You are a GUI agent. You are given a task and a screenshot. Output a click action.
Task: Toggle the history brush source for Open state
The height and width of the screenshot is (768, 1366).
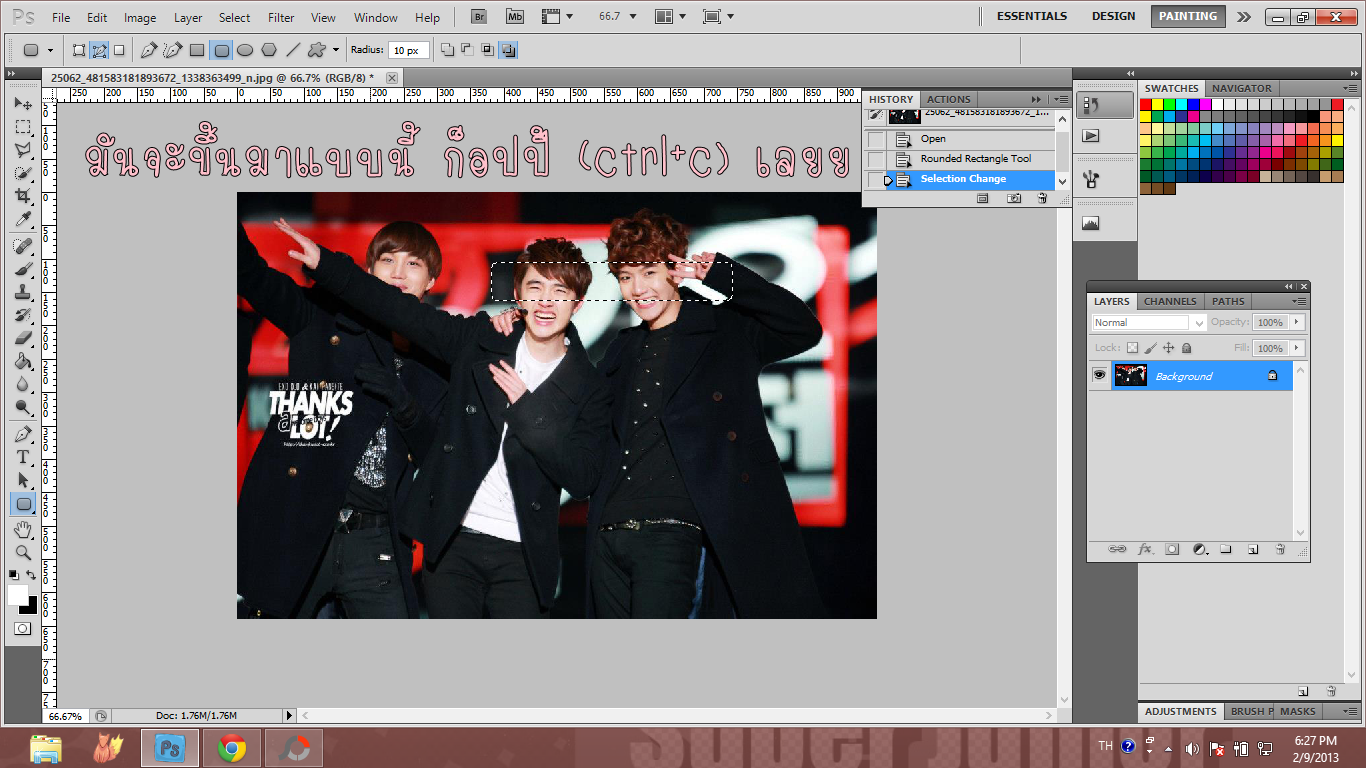[x=876, y=139]
